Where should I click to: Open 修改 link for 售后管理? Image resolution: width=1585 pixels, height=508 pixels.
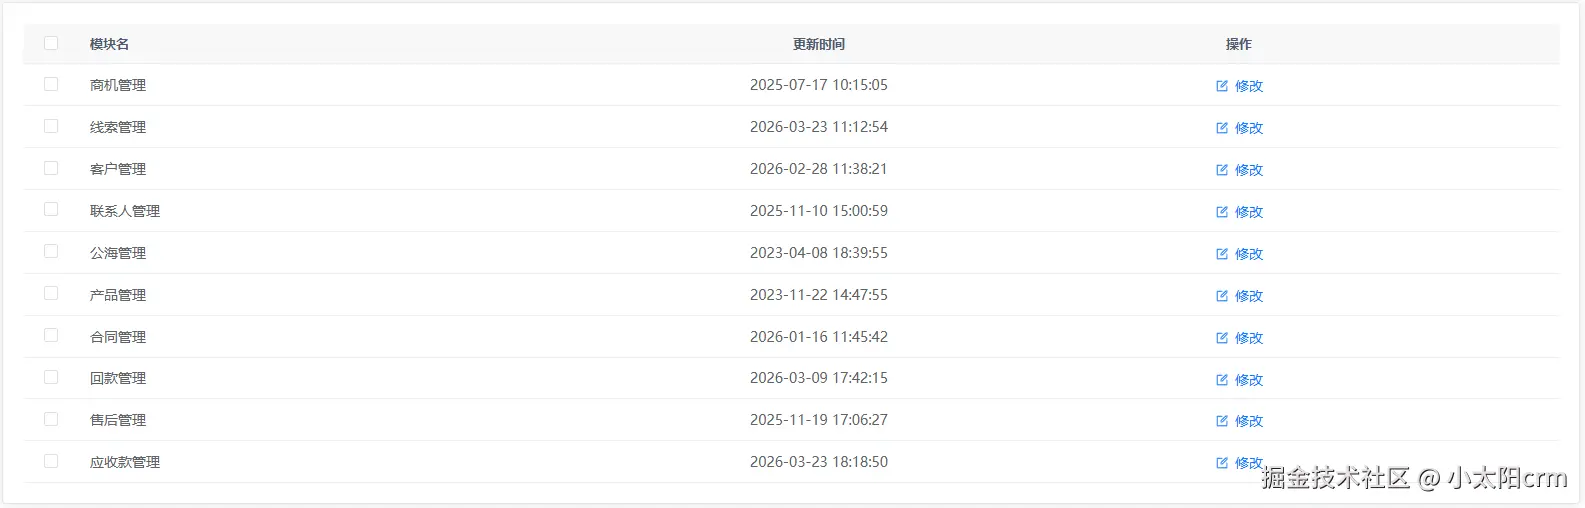(1248, 421)
